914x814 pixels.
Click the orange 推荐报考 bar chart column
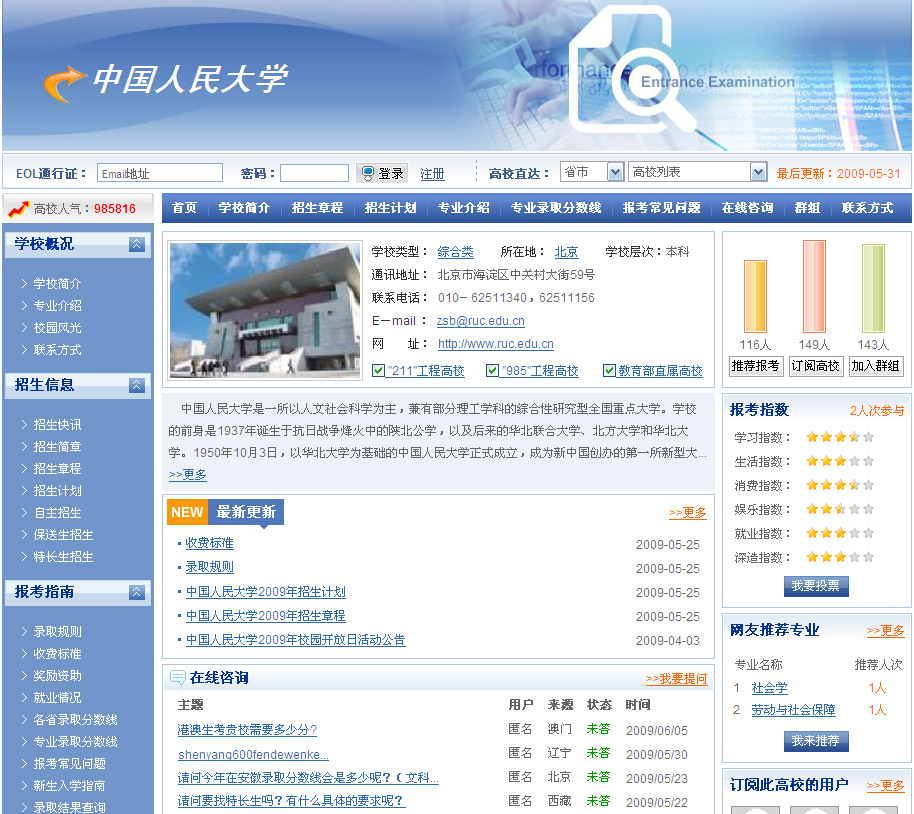[755, 297]
